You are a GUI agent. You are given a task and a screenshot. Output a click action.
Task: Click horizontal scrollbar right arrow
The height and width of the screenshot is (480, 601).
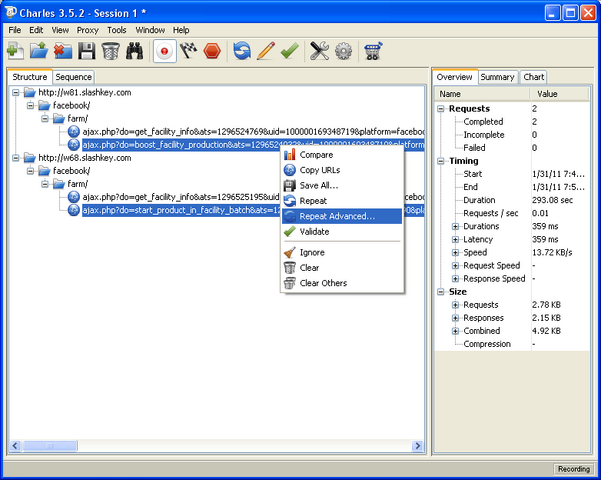(x=417, y=445)
